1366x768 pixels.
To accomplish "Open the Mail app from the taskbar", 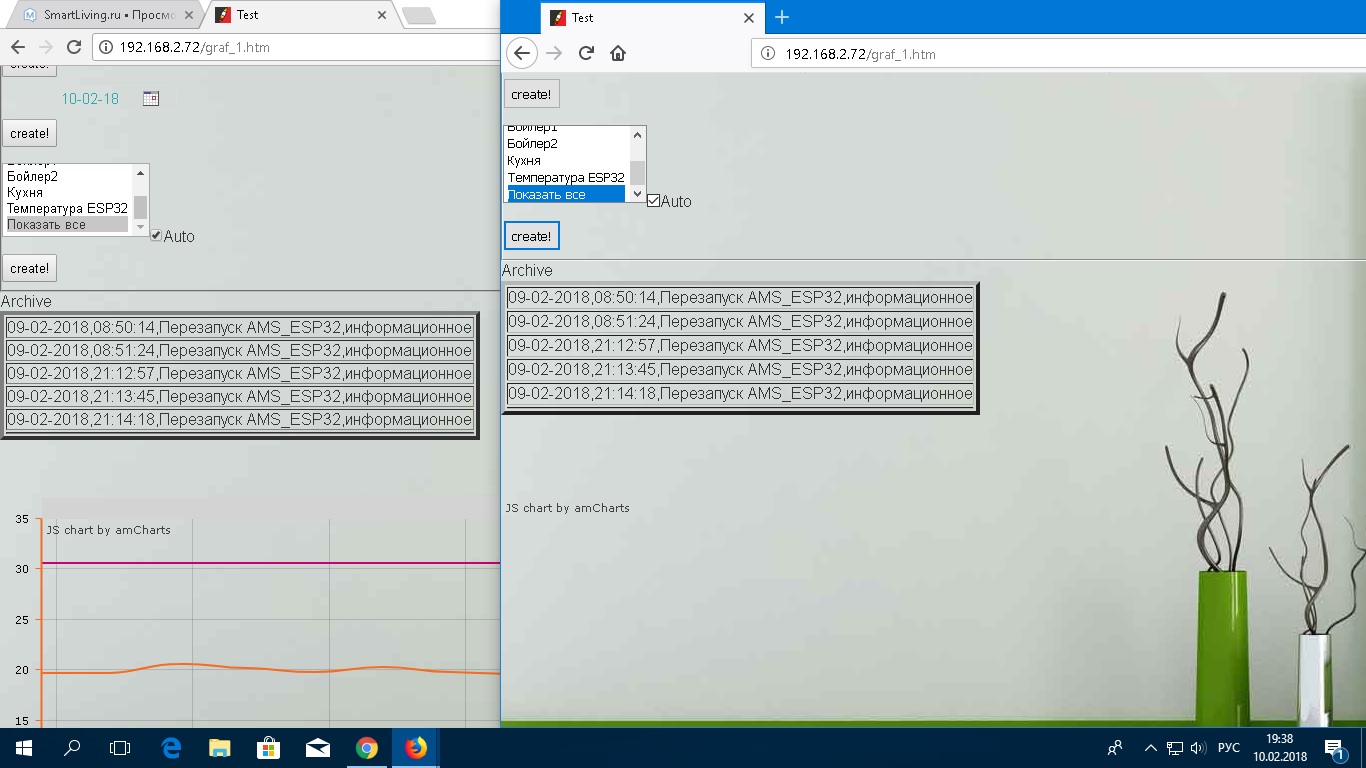I will pos(318,748).
